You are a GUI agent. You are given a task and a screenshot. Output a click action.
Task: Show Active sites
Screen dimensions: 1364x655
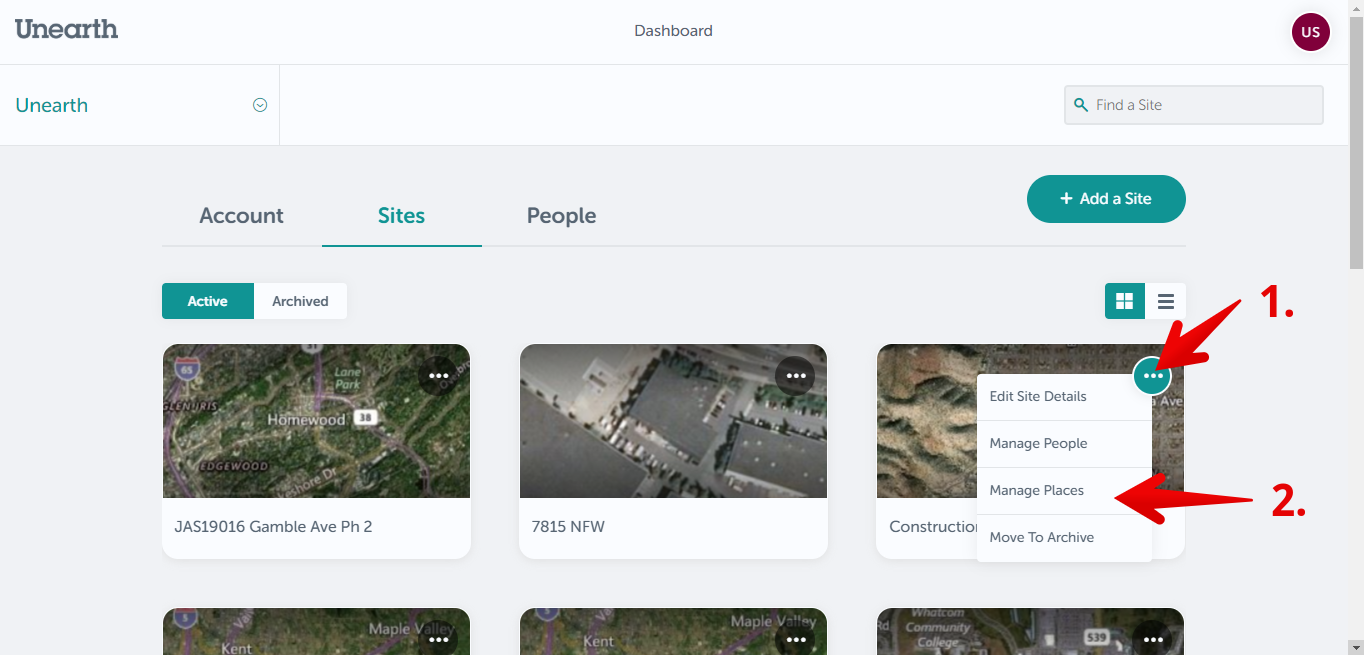[x=208, y=301]
